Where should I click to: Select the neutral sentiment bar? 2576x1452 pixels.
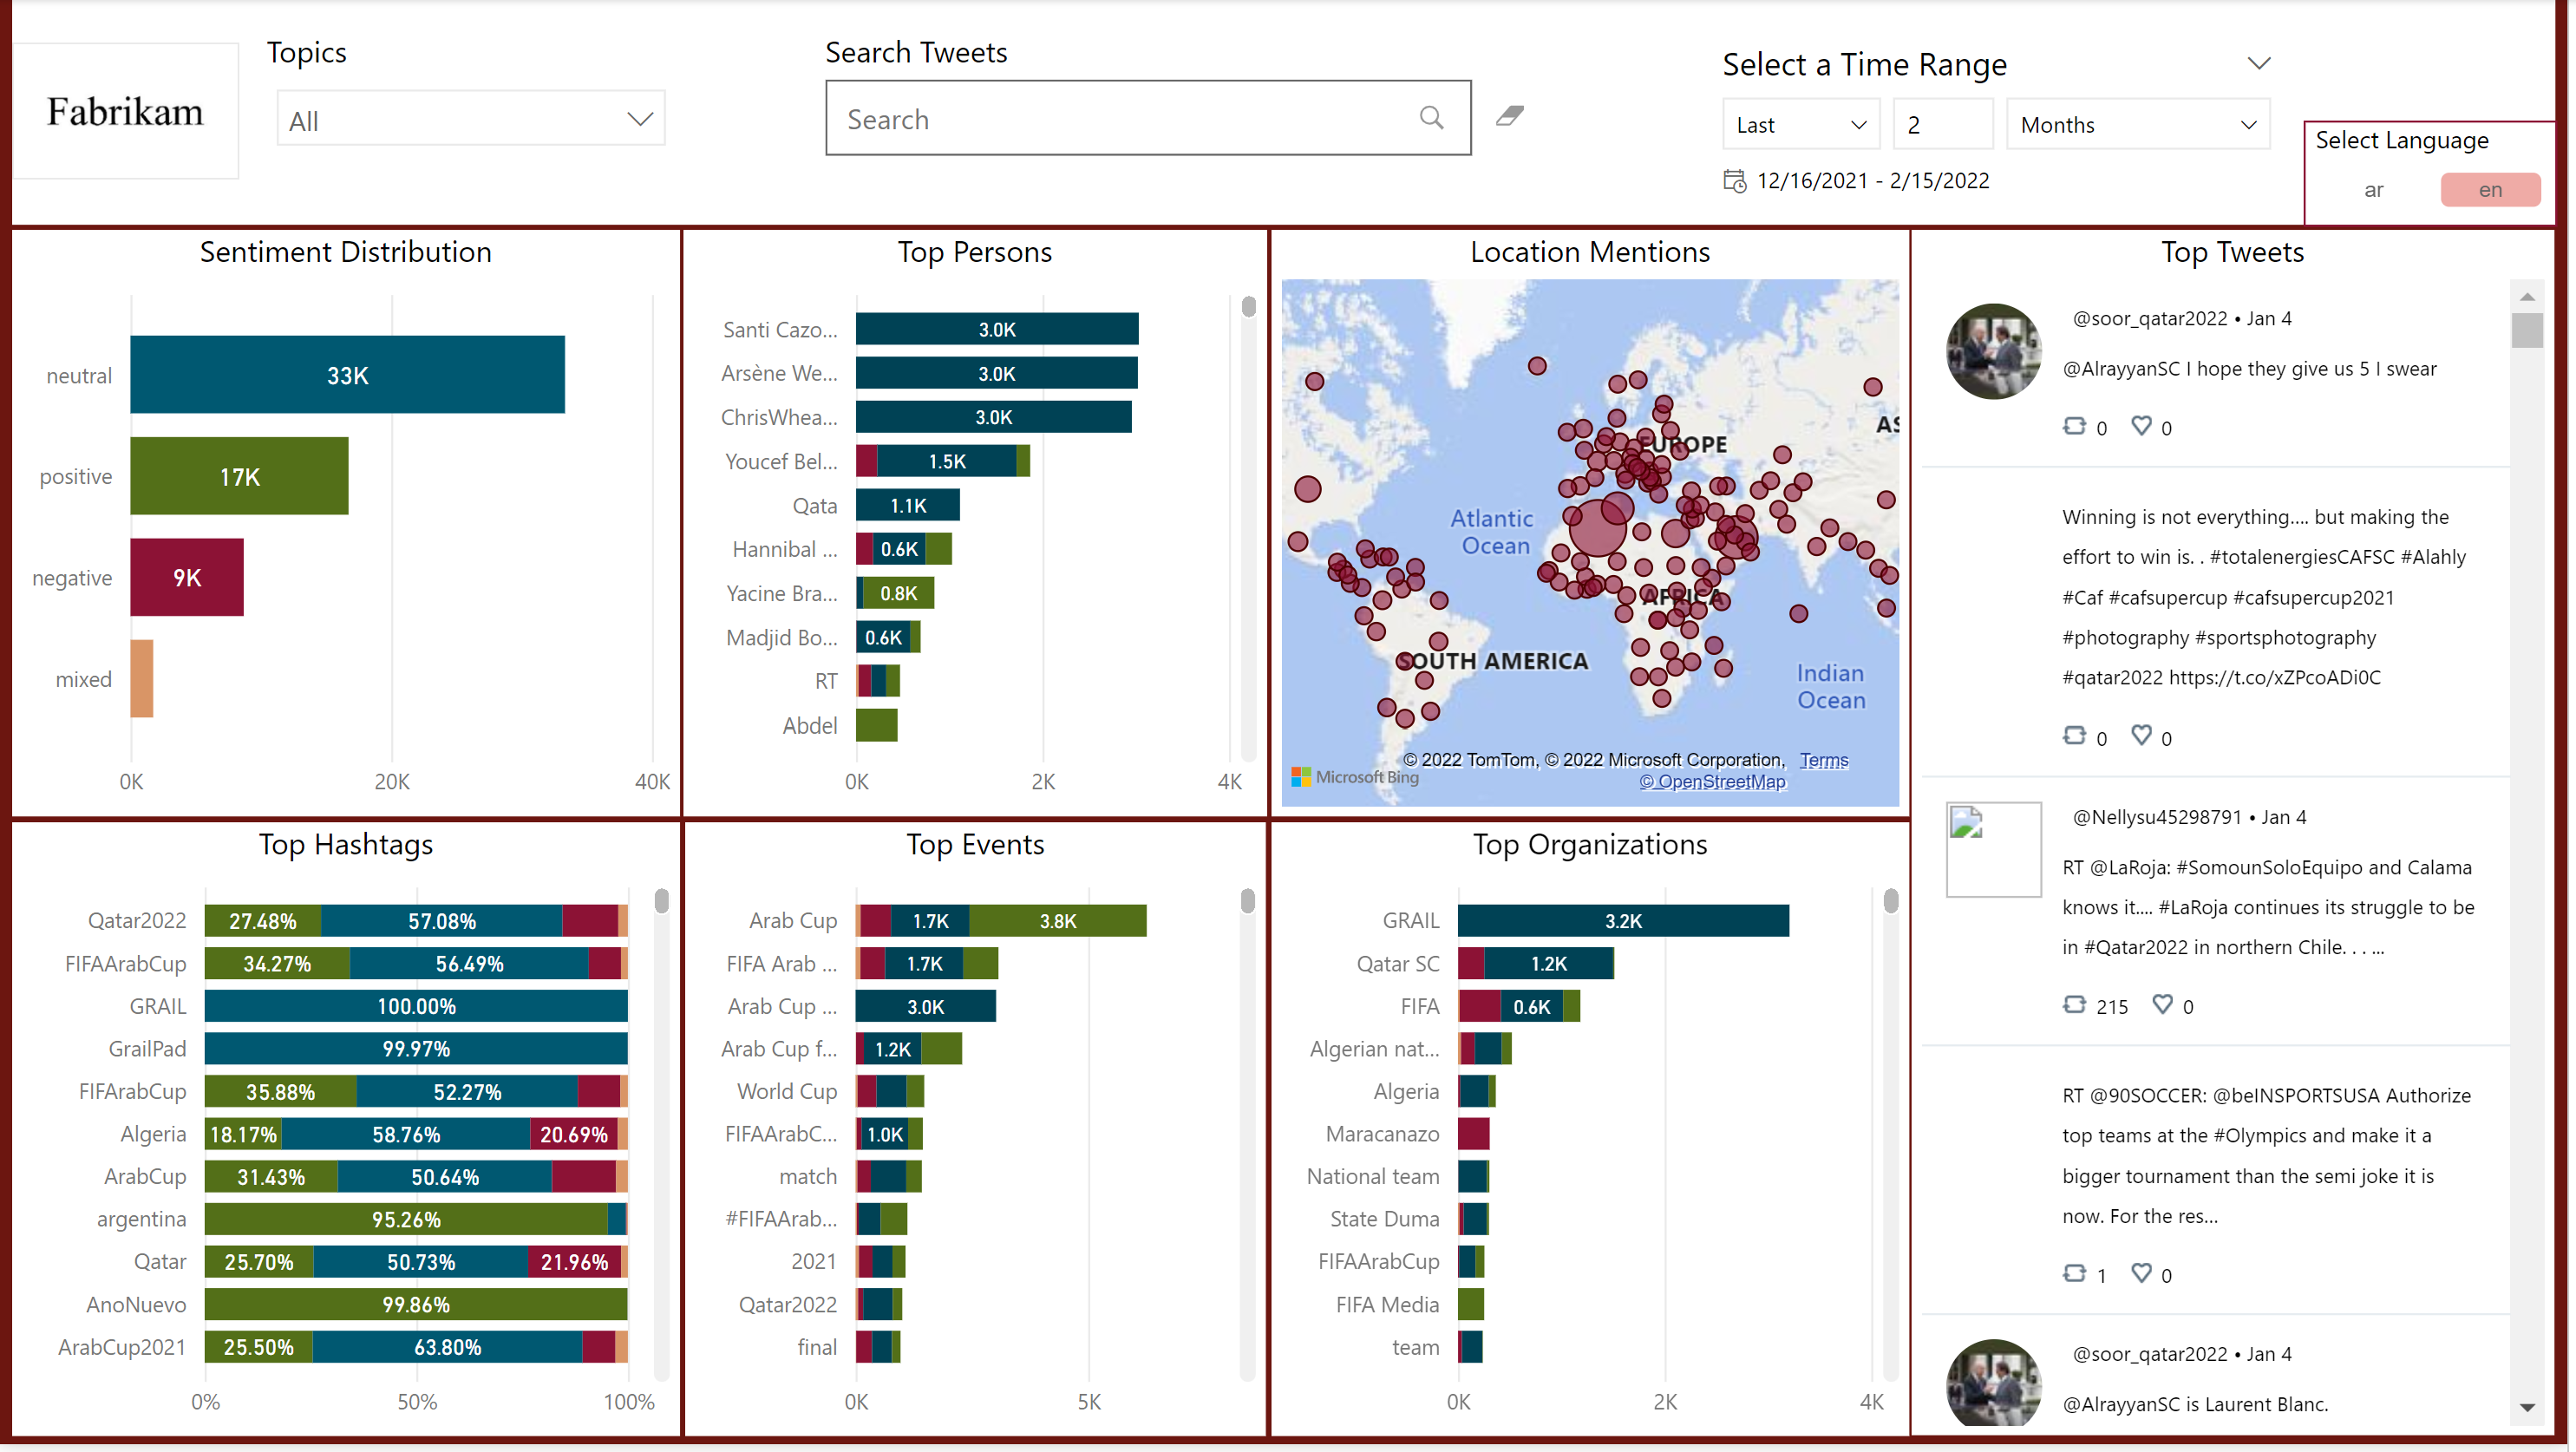347,375
